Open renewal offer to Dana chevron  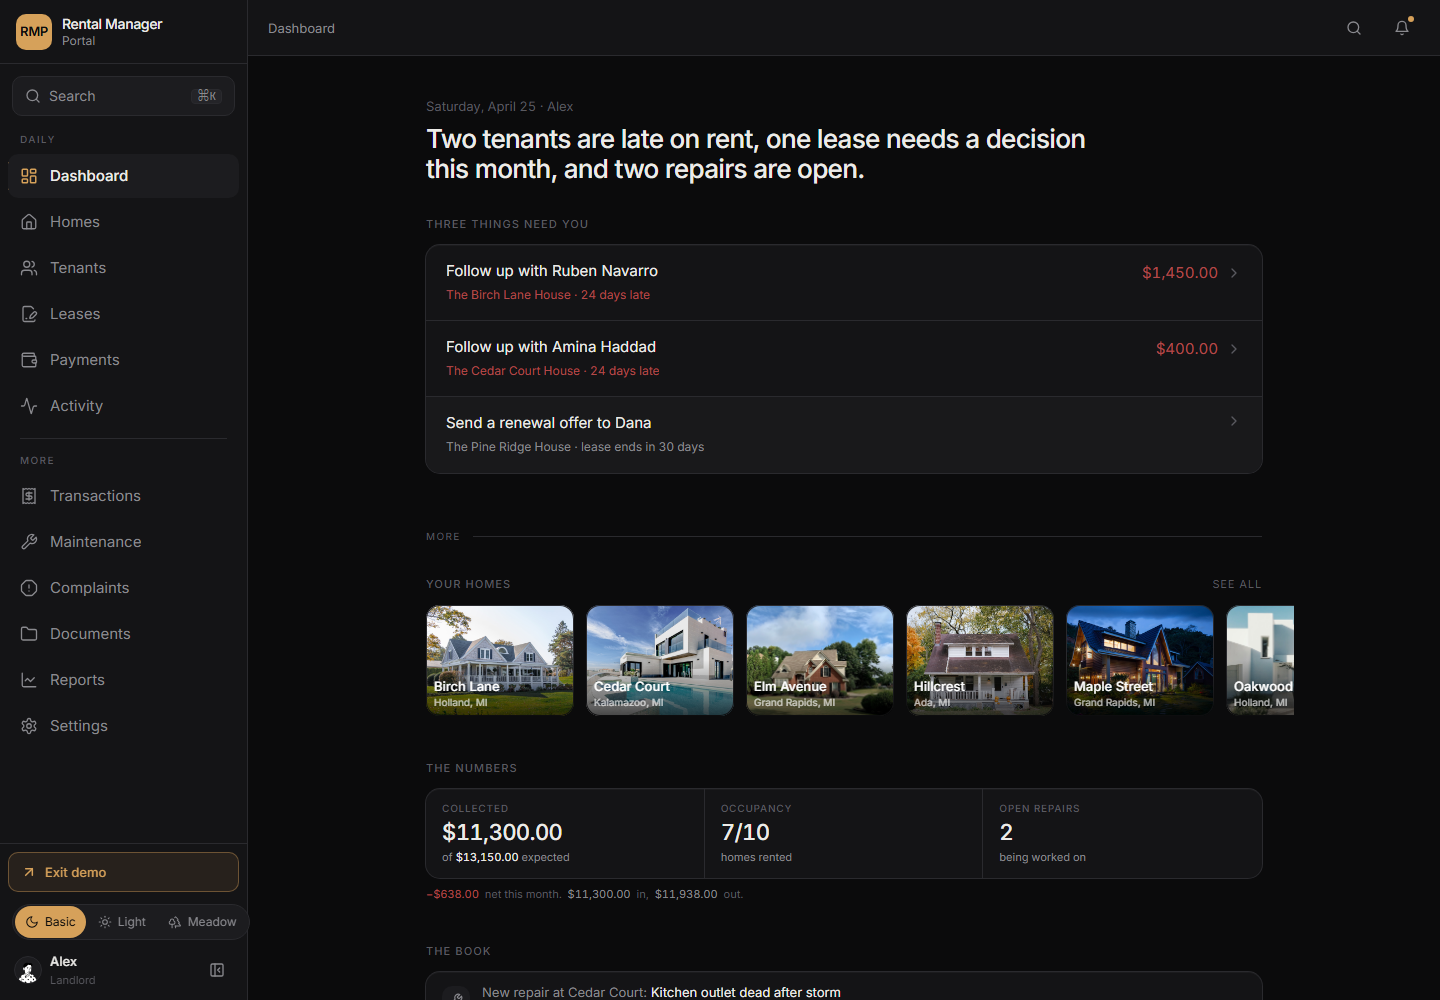coord(1234,421)
